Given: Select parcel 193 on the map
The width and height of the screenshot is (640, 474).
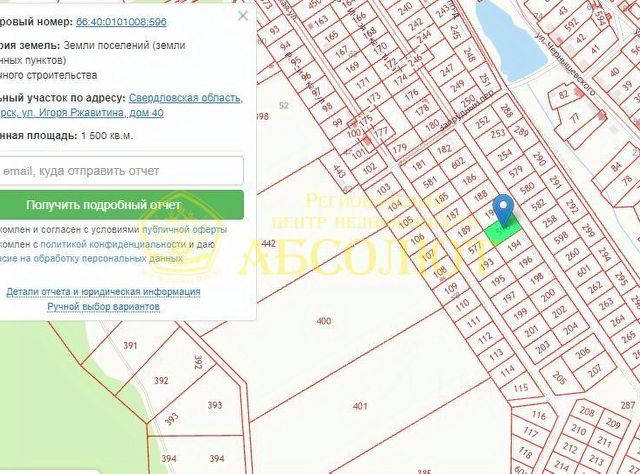Looking at the screenshot, I should [487, 264].
